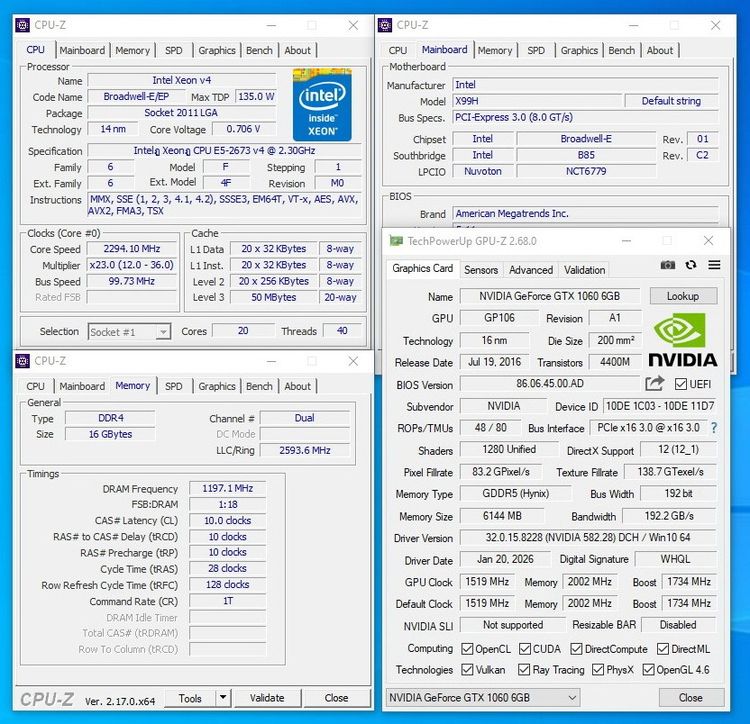Click the Tools button in CPU-Z
Viewport: 750px width, 724px height.
click(x=190, y=698)
